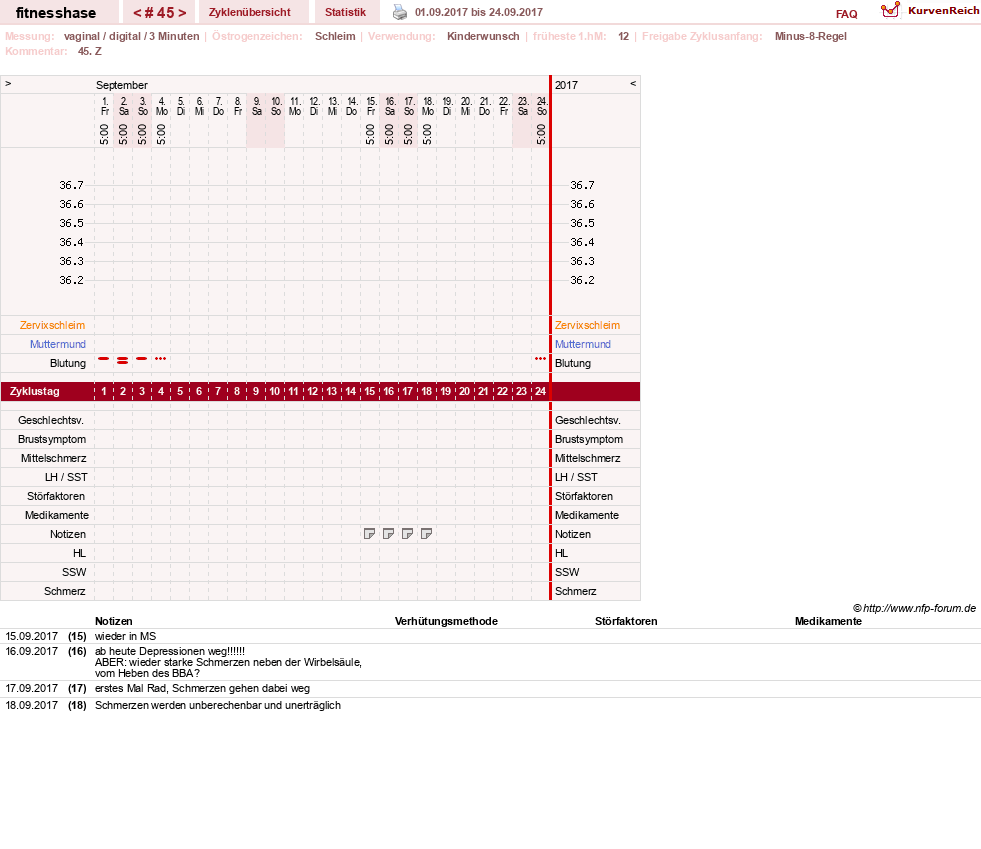Click the Muttermund label on the left

58,344
